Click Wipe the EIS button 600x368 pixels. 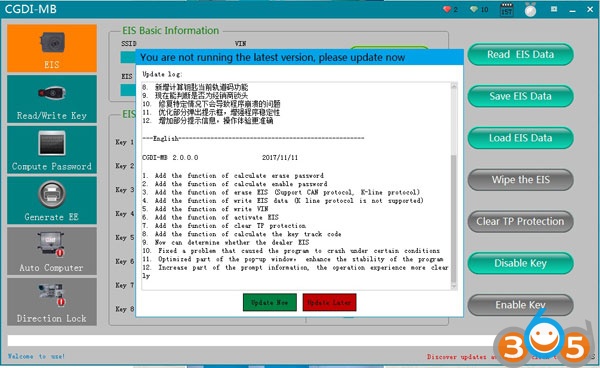click(x=520, y=179)
